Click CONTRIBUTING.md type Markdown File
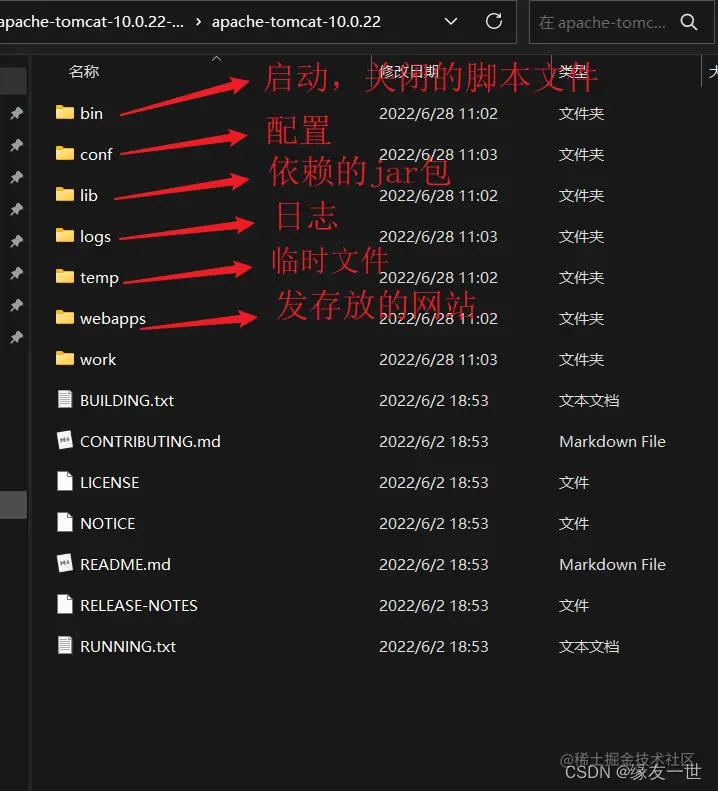718x791 pixels. pos(613,441)
